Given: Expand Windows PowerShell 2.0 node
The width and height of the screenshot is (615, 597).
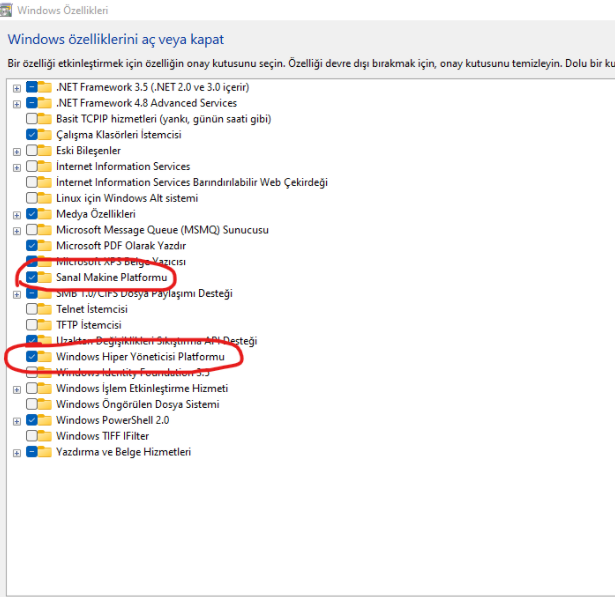Looking at the screenshot, I should click(x=16, y=421).
